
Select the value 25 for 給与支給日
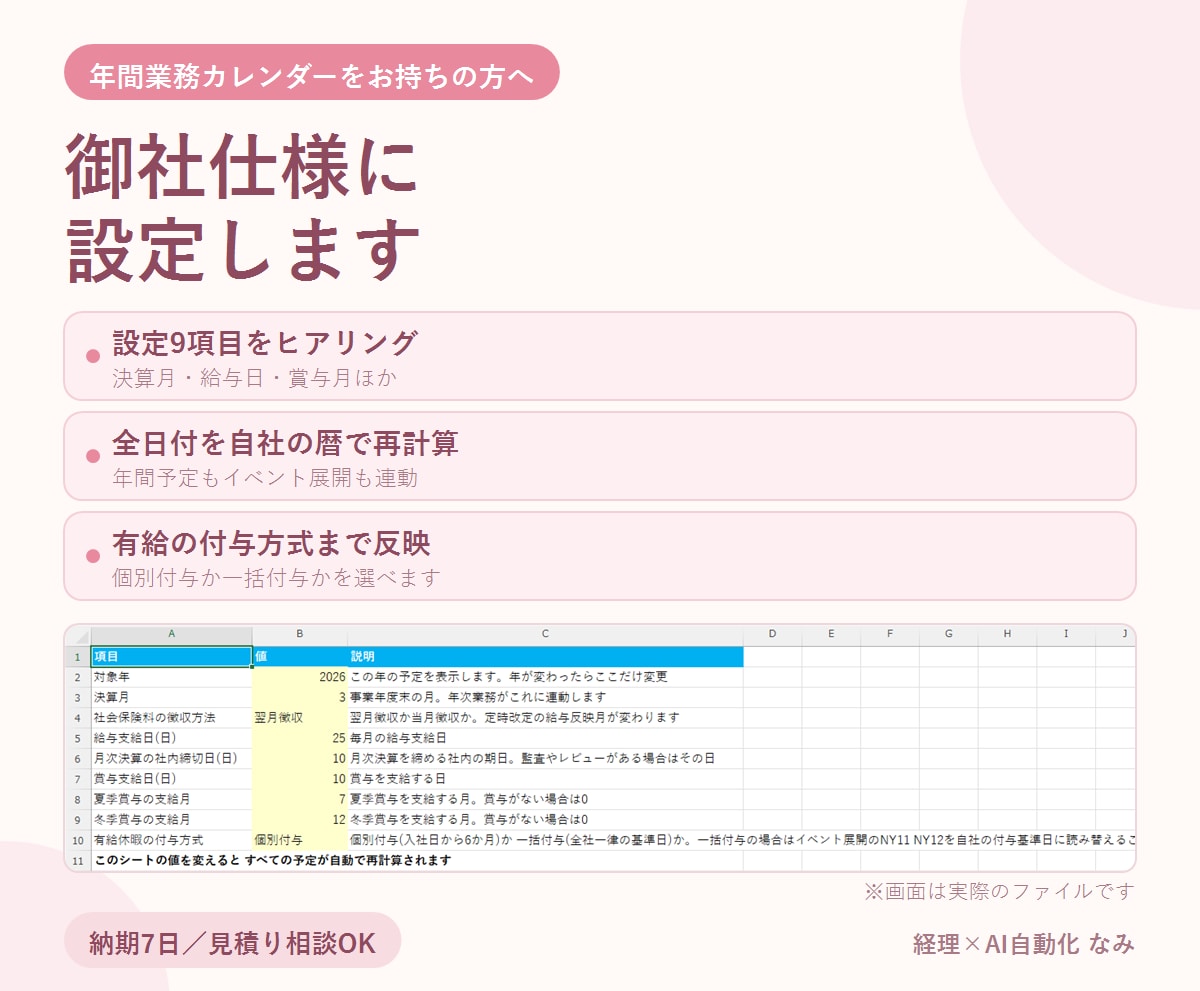300,738
